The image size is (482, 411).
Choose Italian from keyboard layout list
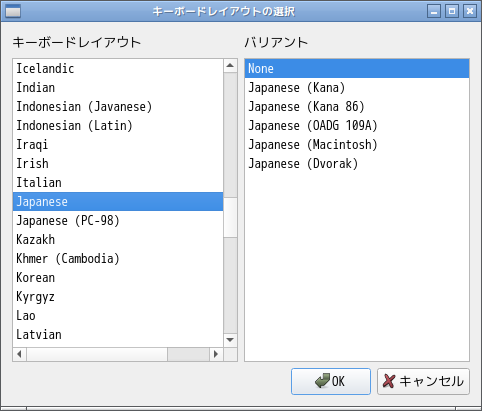point(118,183)
